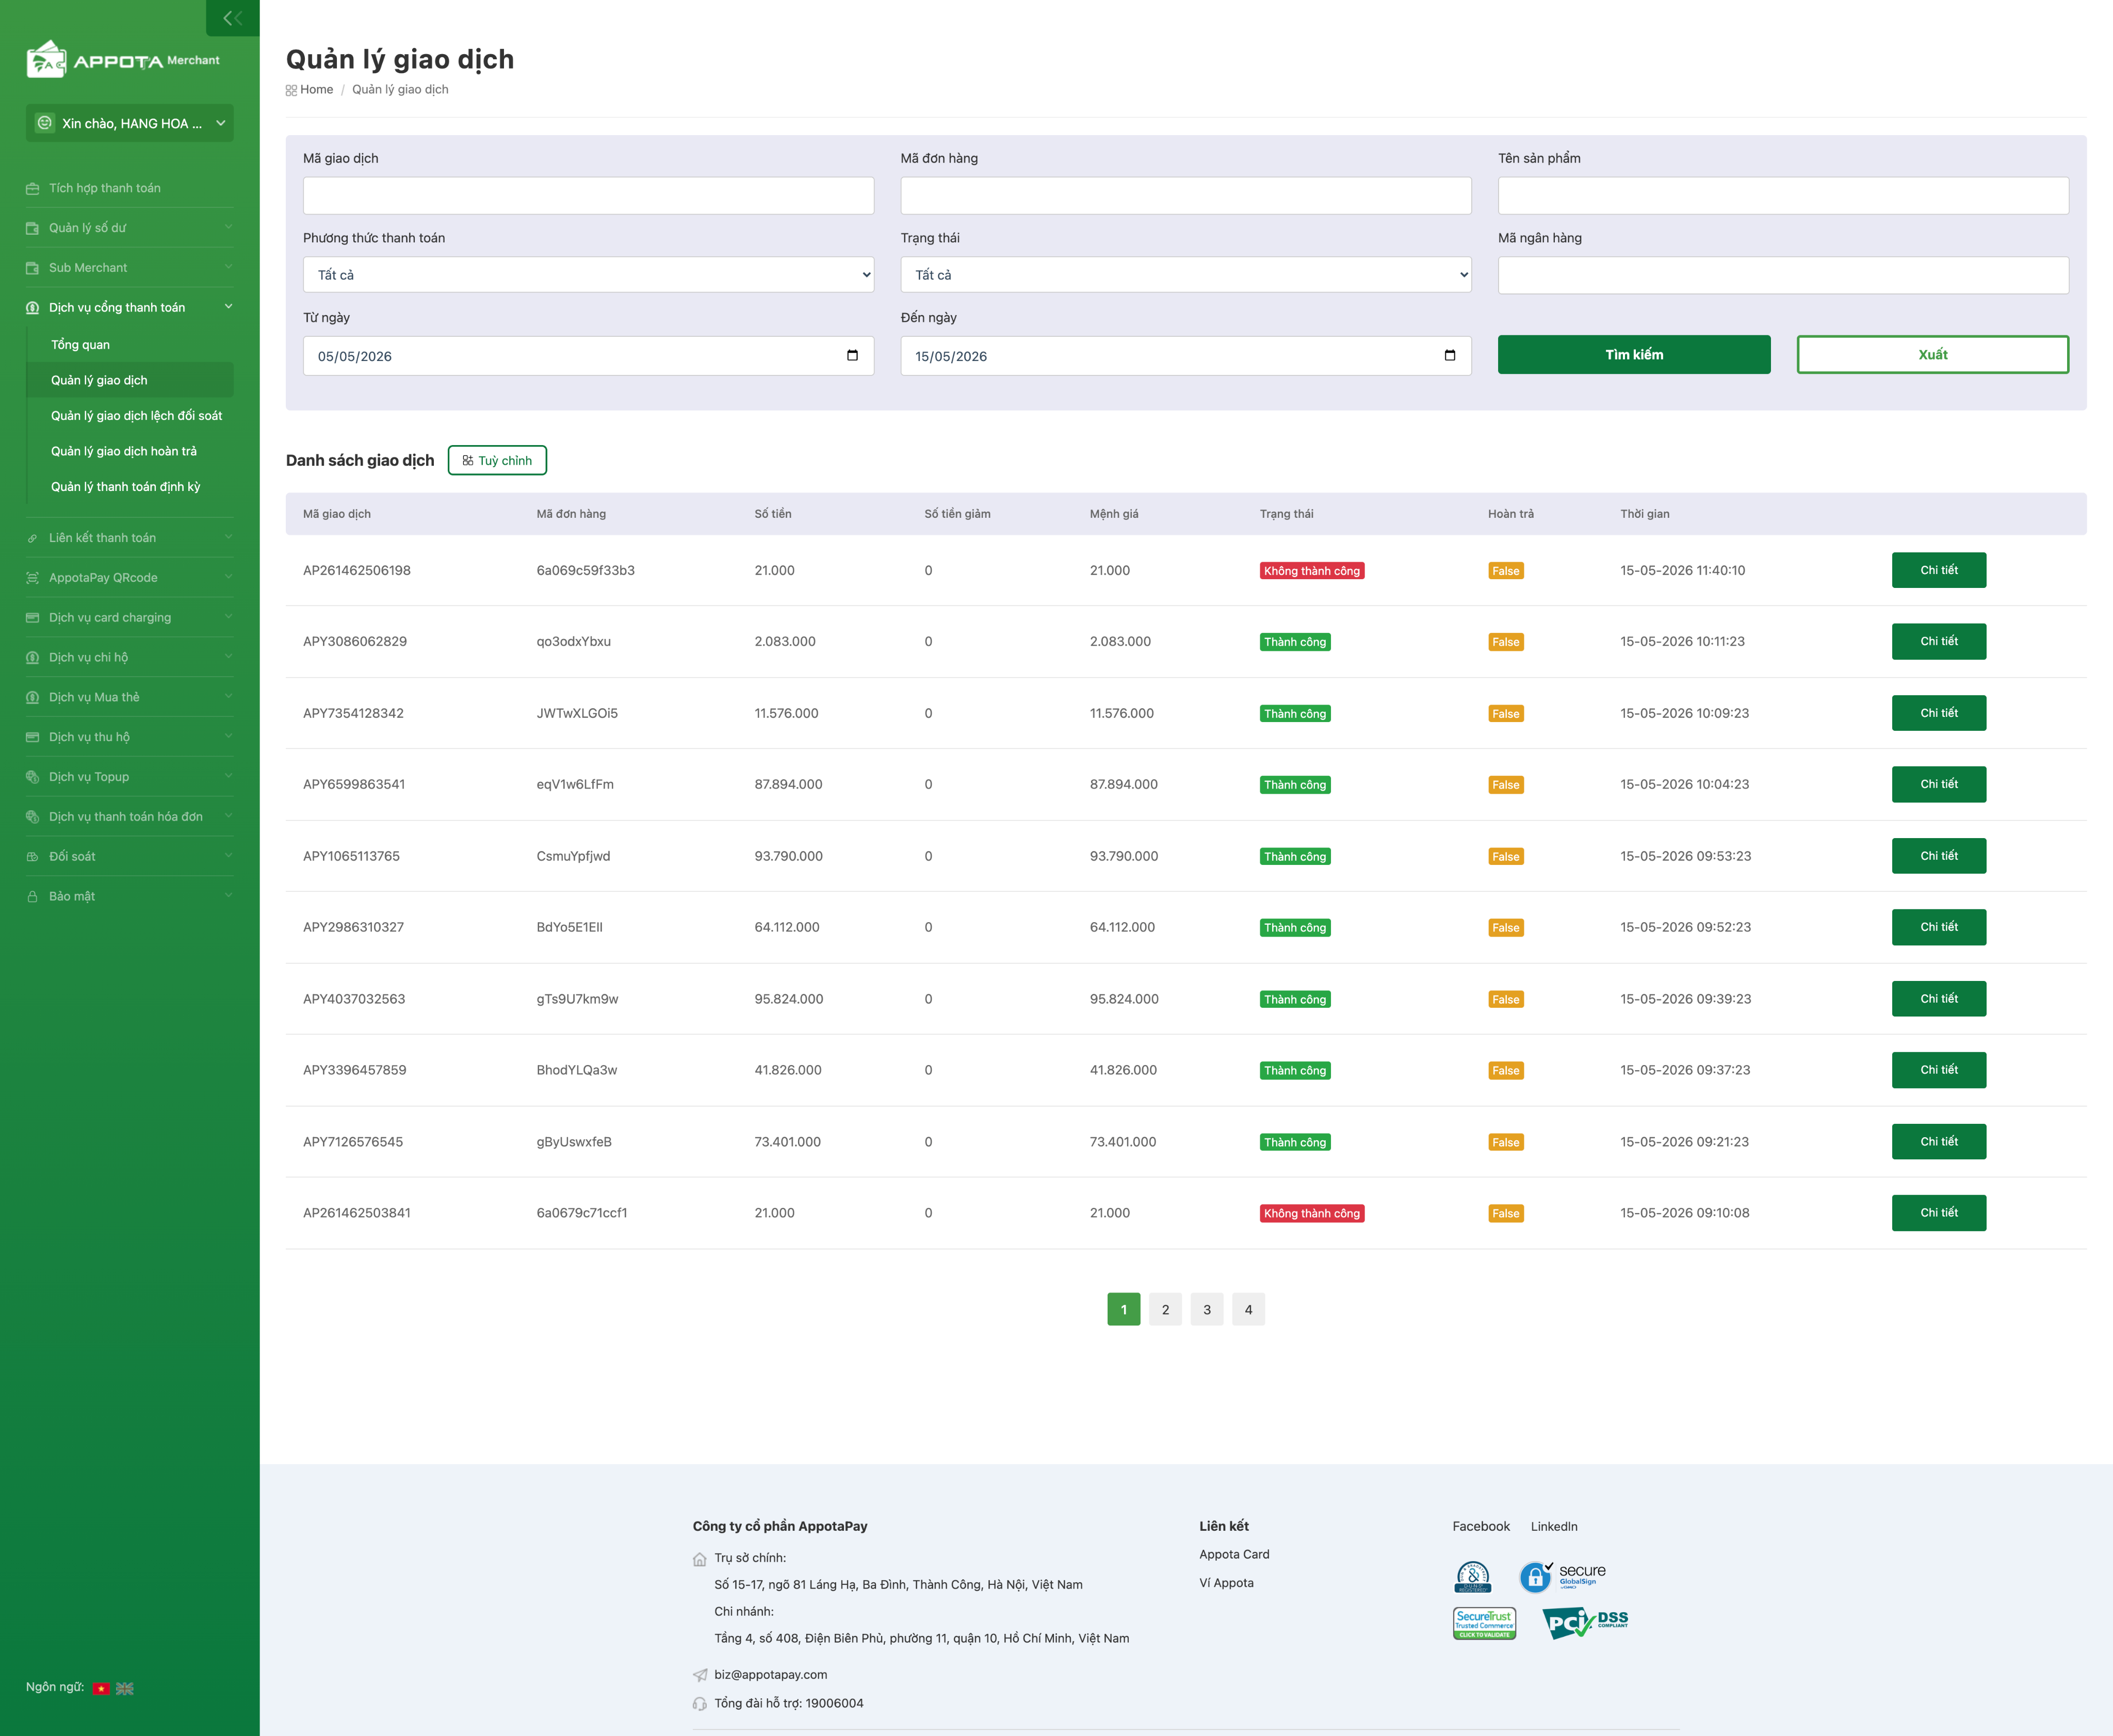Open the Xin chào, HANG HOA account dropdown
The width and height of the screenshot is (2113, 1736).
(130, 123)
